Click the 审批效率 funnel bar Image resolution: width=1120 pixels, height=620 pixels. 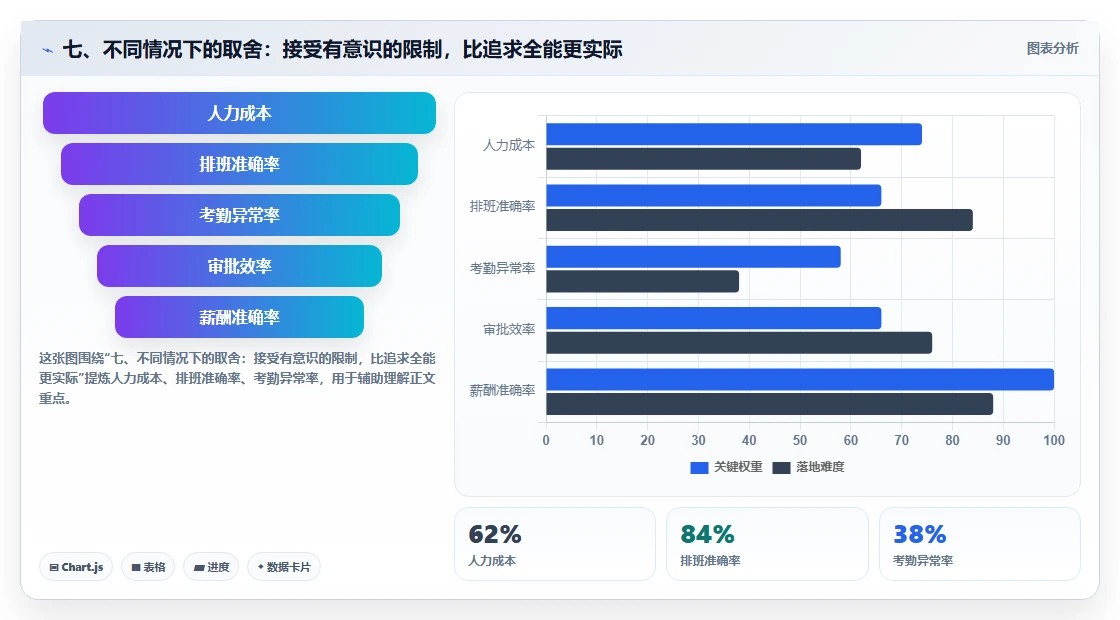(239, 266)
